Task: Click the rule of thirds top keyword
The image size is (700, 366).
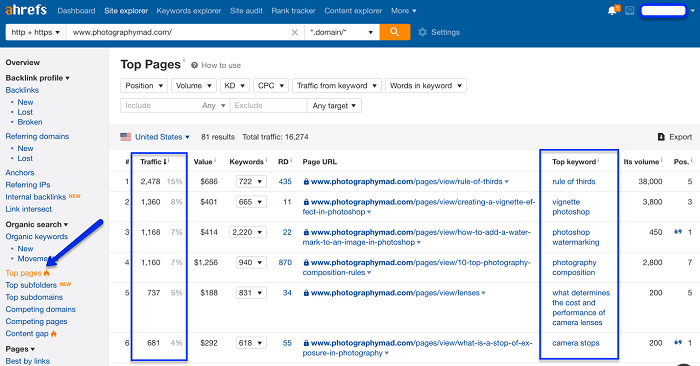Action: click(x=574, y=182)
